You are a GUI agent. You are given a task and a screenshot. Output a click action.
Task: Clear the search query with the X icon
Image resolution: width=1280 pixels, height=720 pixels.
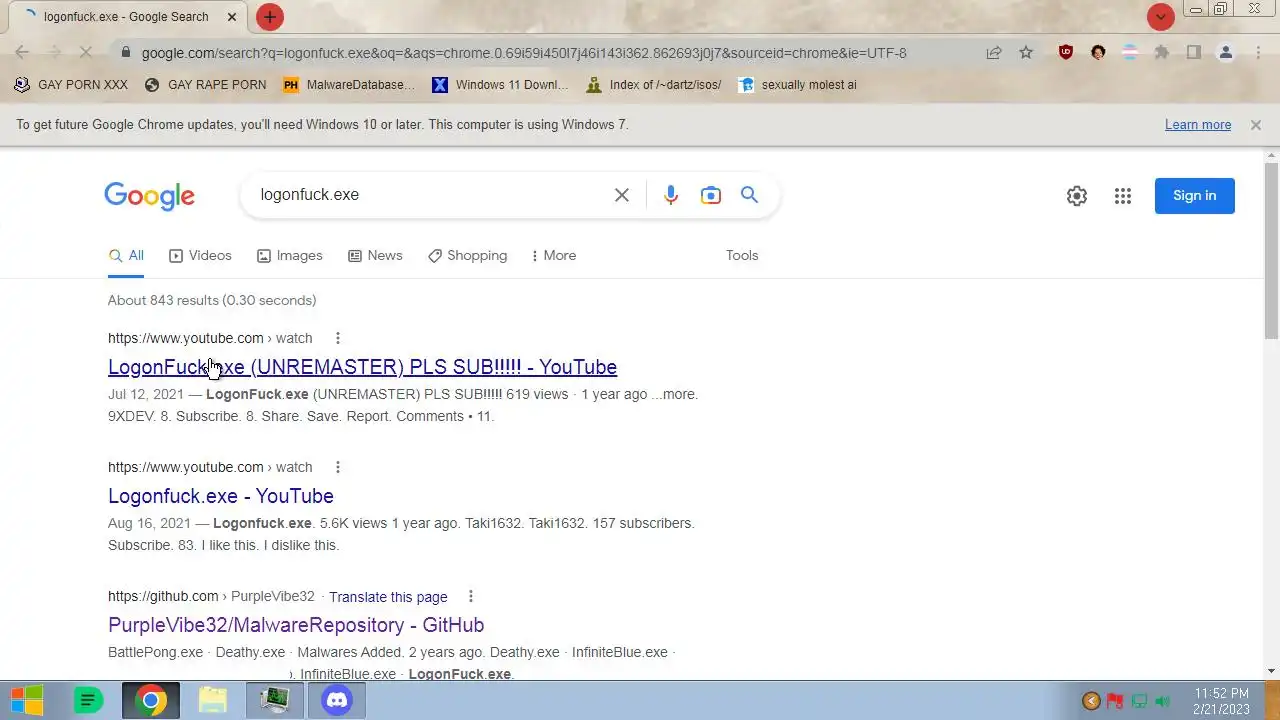(622, 195)
